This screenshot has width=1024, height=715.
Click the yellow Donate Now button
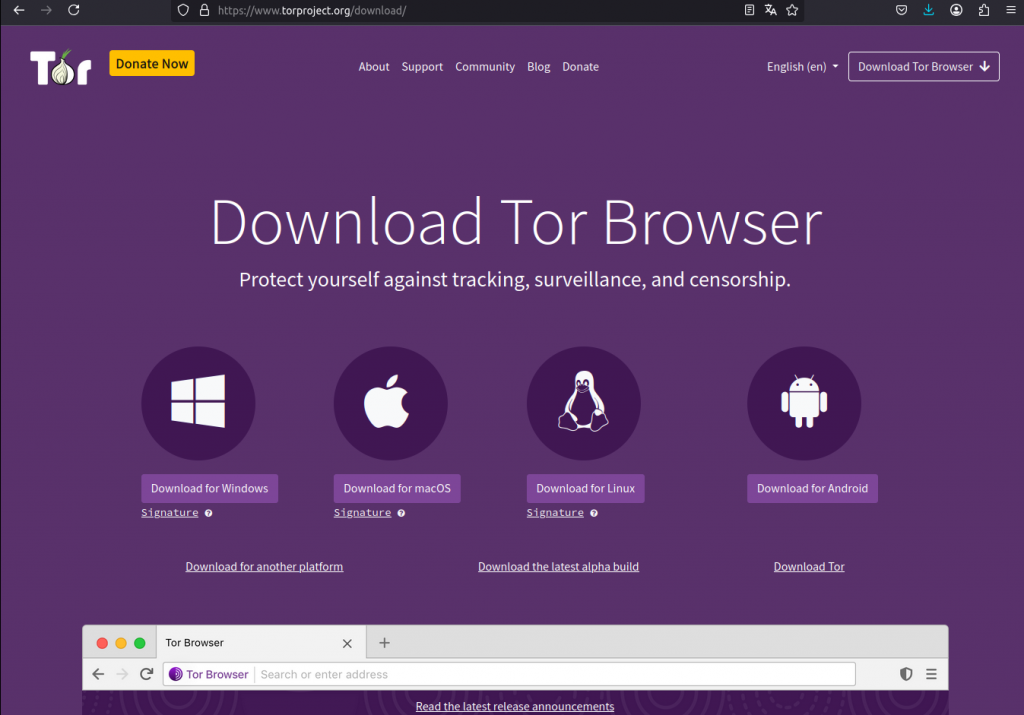click(152, 64)
